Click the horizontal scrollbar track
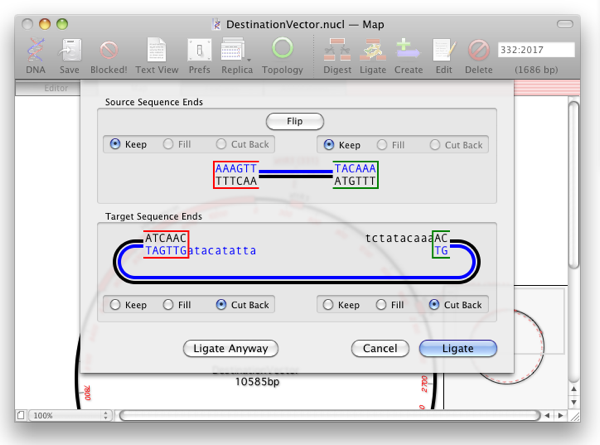The height and width of the screenshot is (445, 600). point(329,416)
